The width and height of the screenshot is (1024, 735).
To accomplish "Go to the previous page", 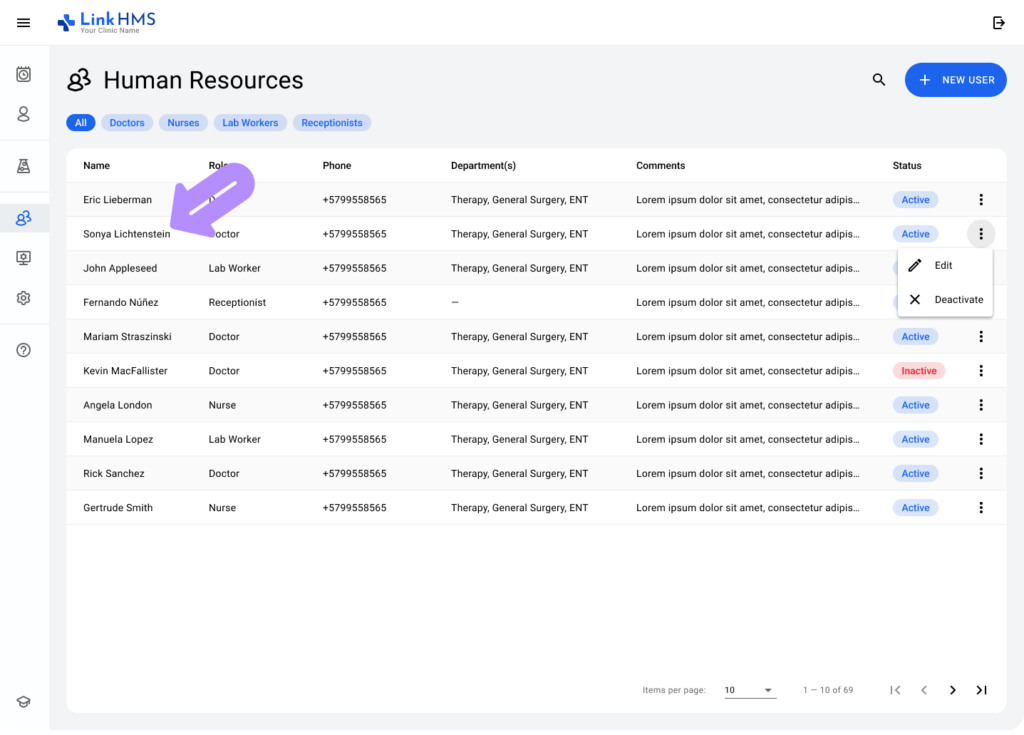I will click(x=924, y=690).
